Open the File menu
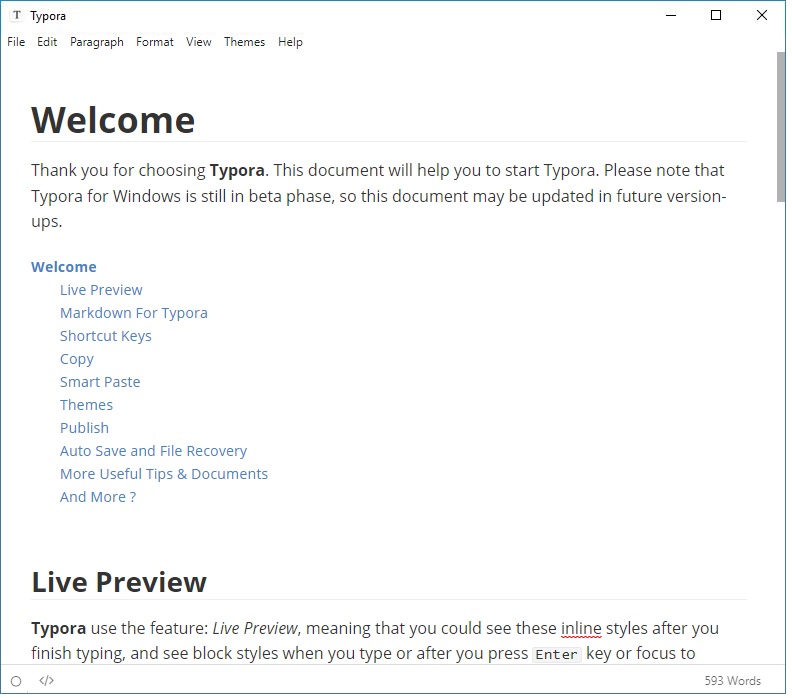 pyautogui.click(x=16, y=42)
